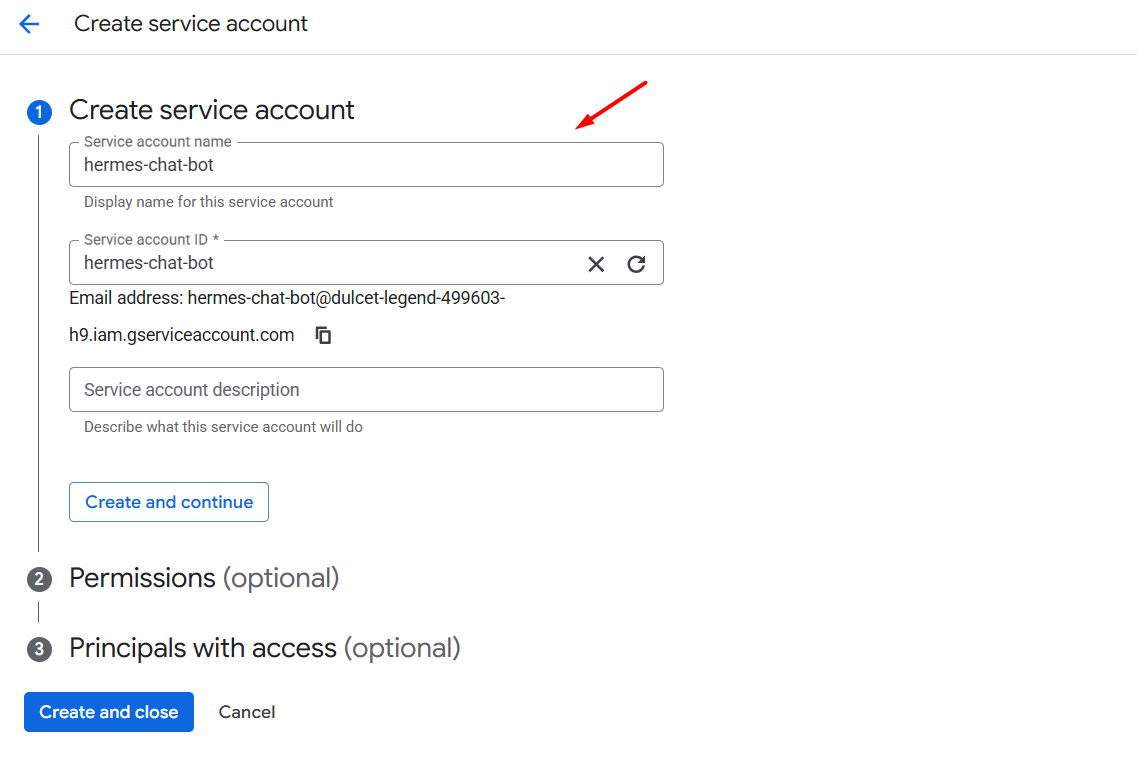Clear the Service account ID field

pos(596,264)
